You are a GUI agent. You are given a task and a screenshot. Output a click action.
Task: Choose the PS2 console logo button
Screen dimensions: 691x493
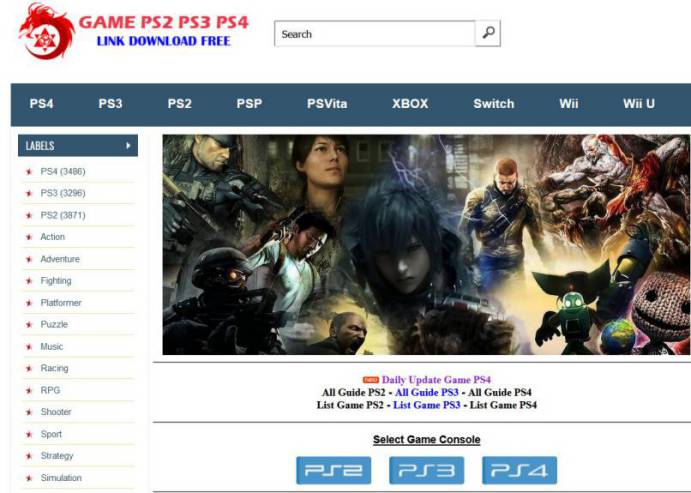click(x=334, y=471)
